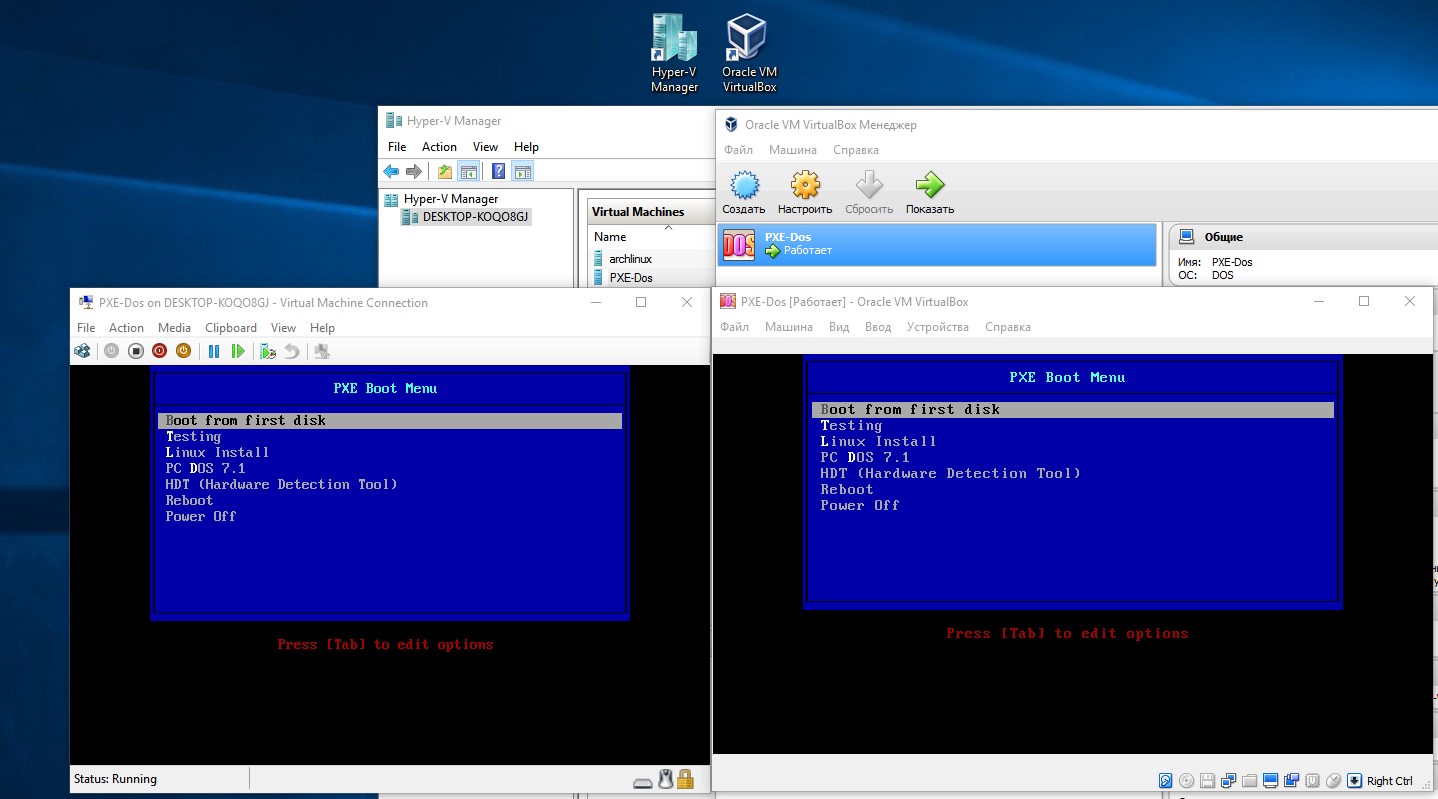
Task: Open Справка menu in VirtualBox Менеджер window
Action: point(855,150)
